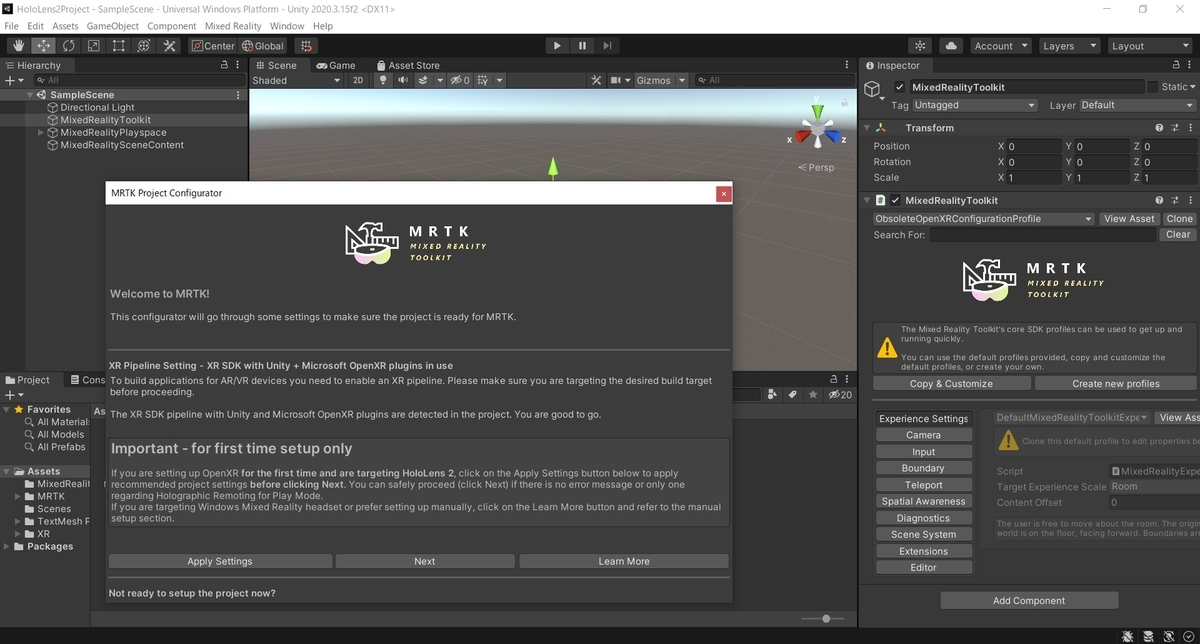Collapse the Transform component
The width and height of the screenshot is (1200, 644).
[867, 128]
